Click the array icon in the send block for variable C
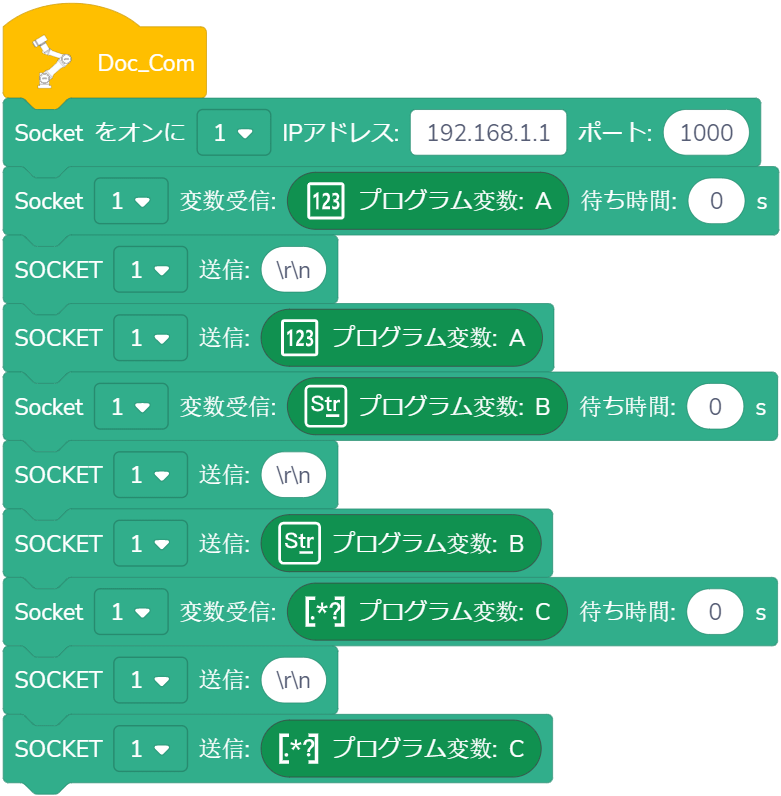This screenshot has height=796, width=781. [x=298, y=749]
